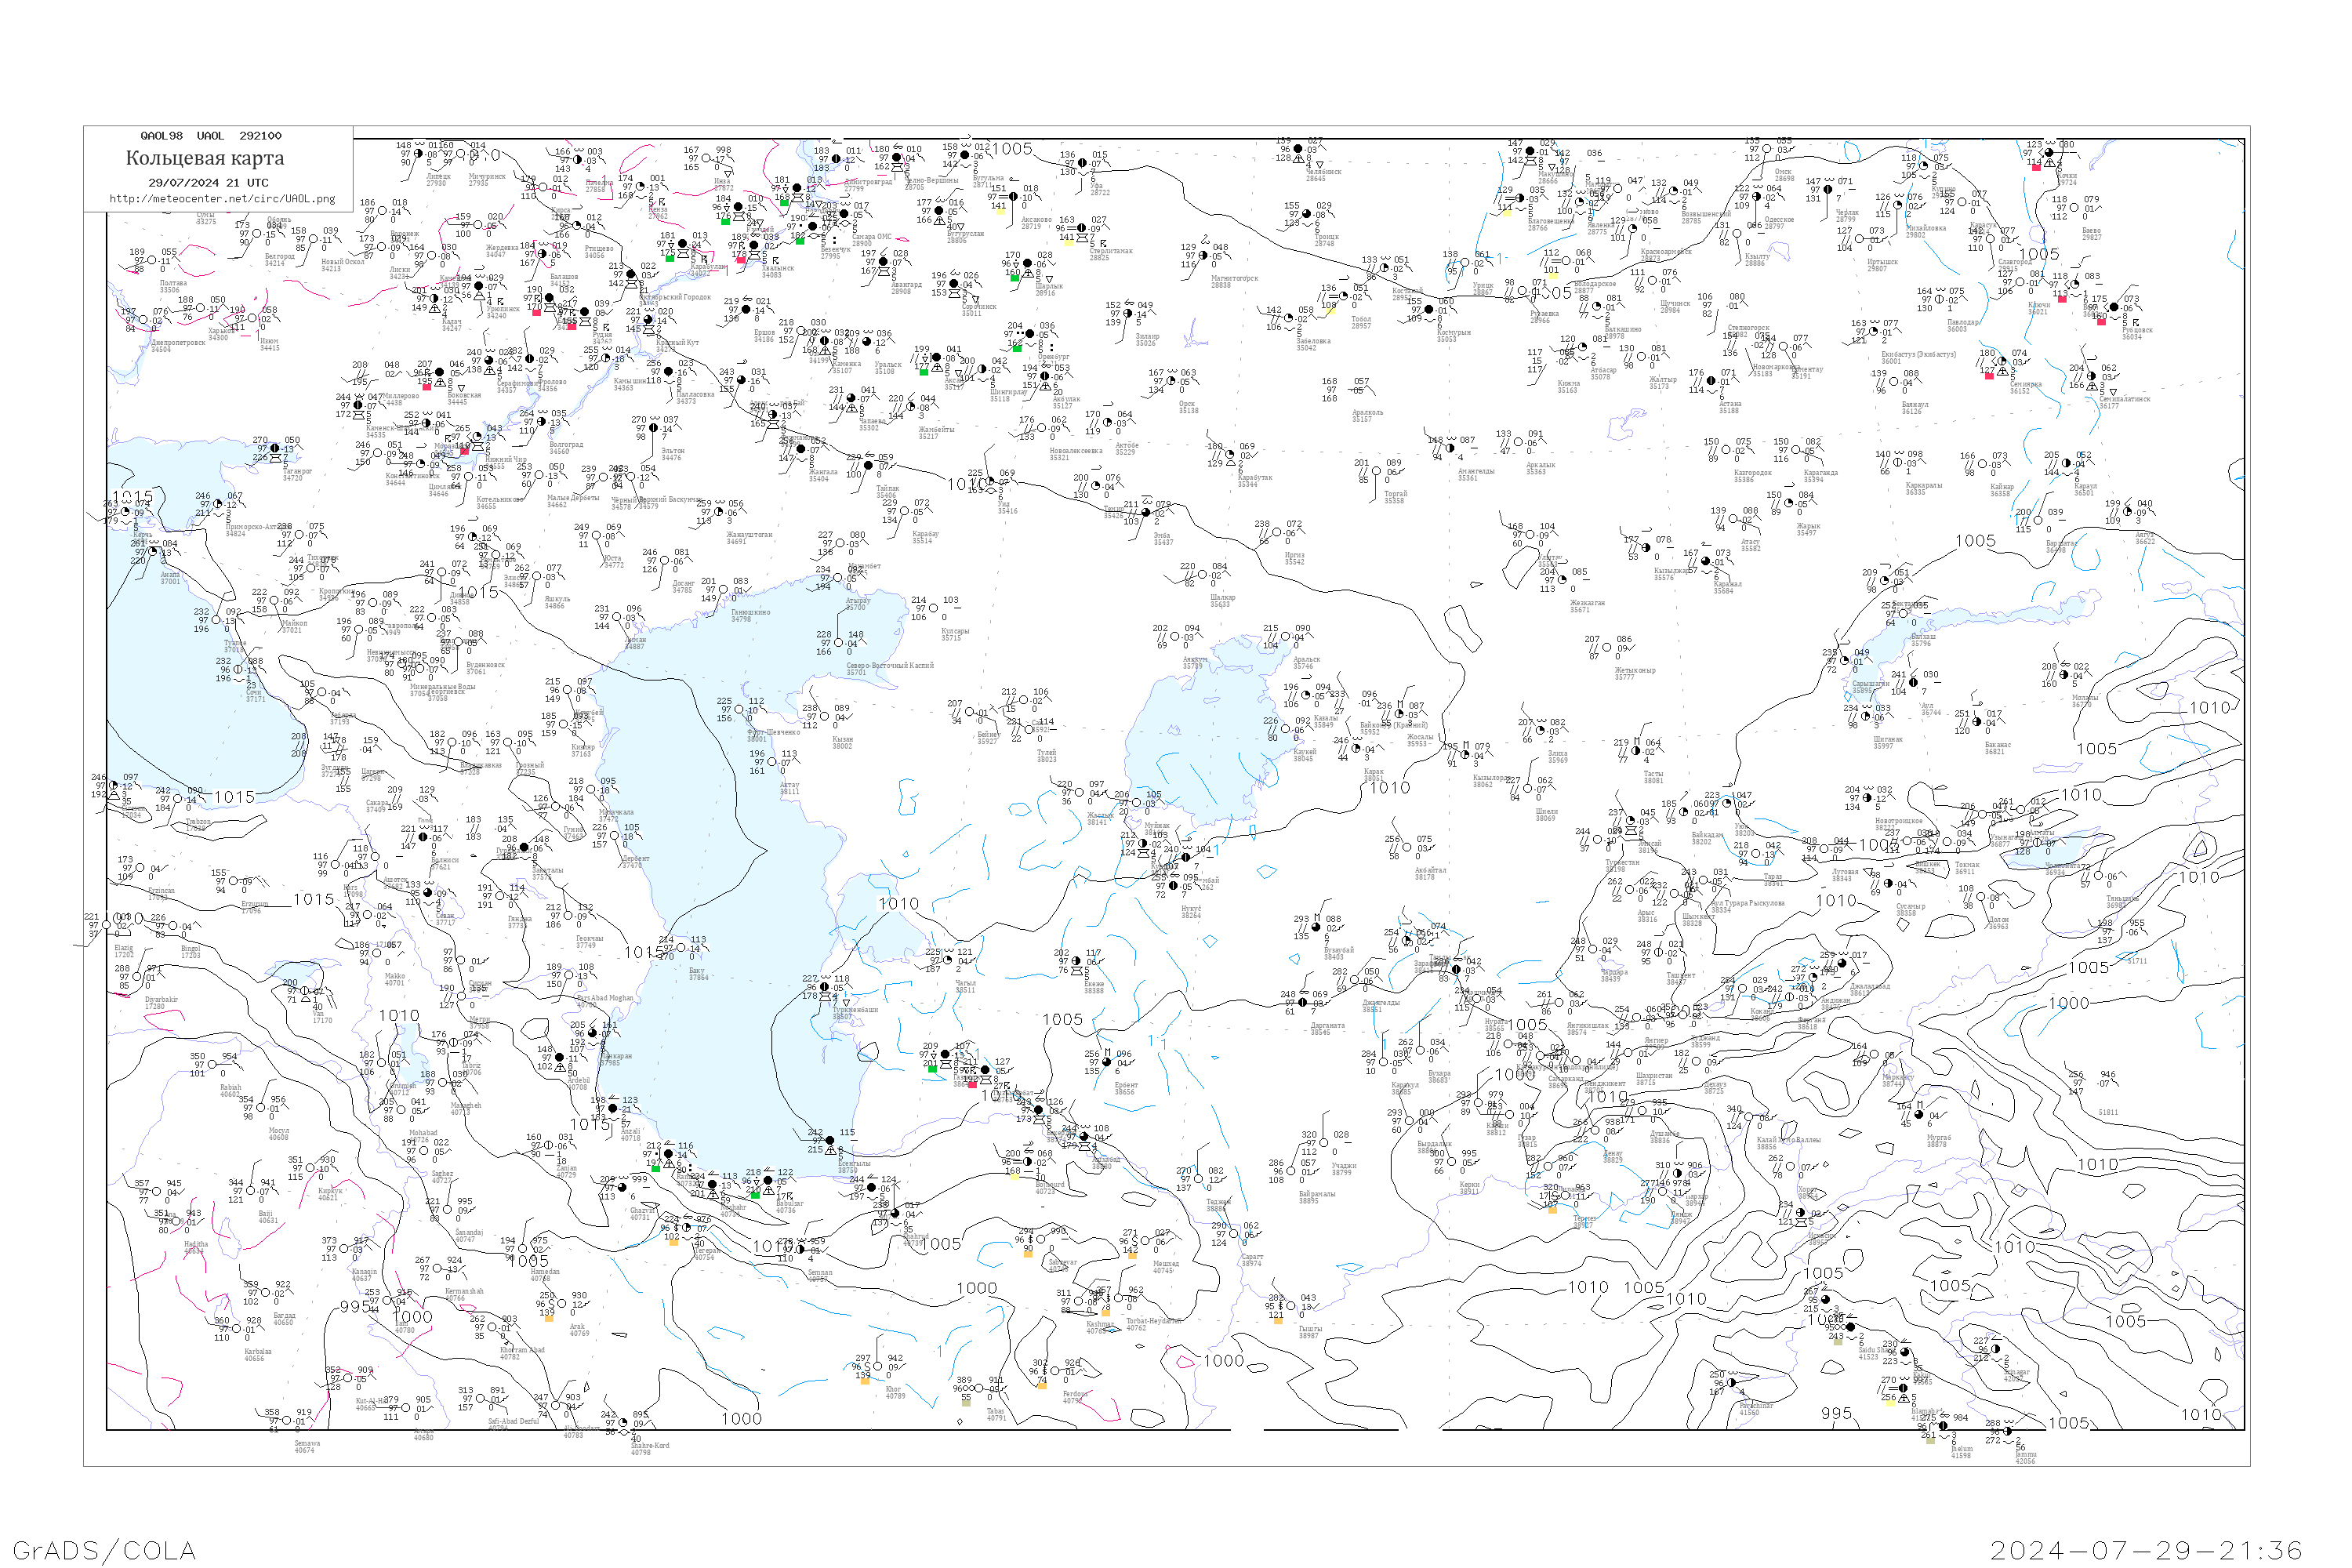This screenshot has height=1568, width=2352.
Task: Click the Ербент 38656 station symbol
Action: pyautogui.click(x=1106, y=1062)
